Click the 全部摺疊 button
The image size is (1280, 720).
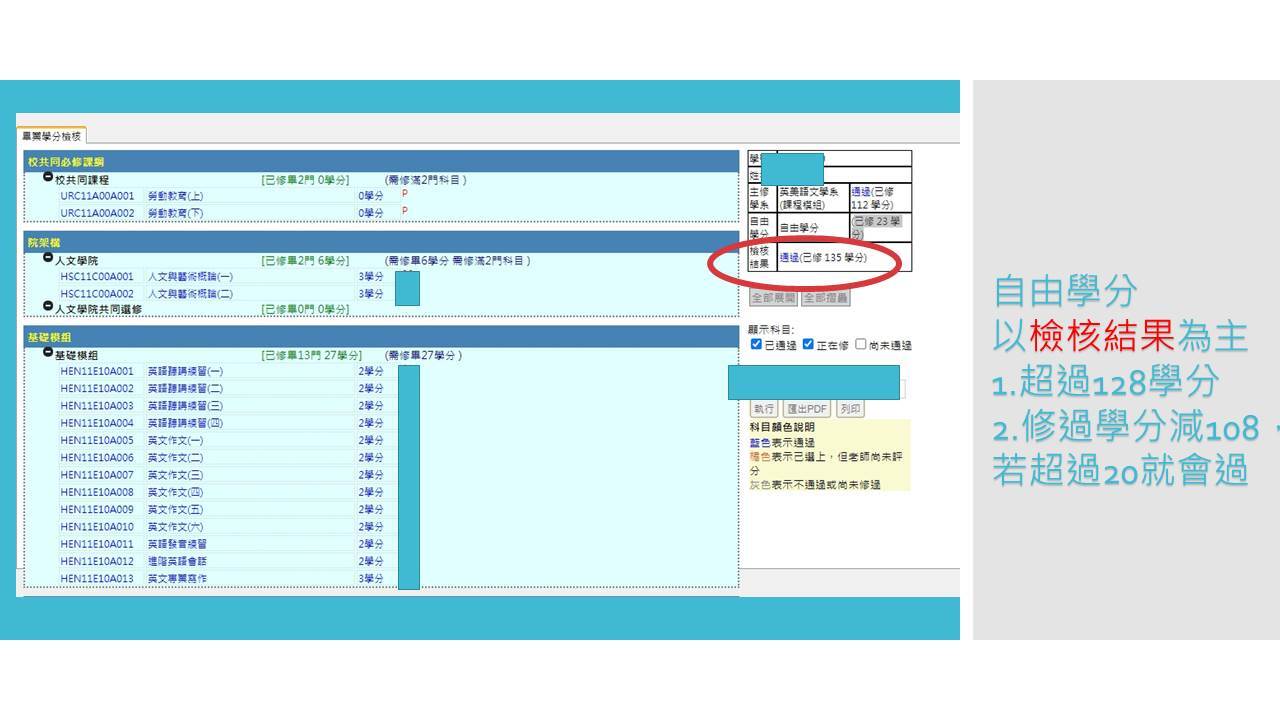point(825,298)
